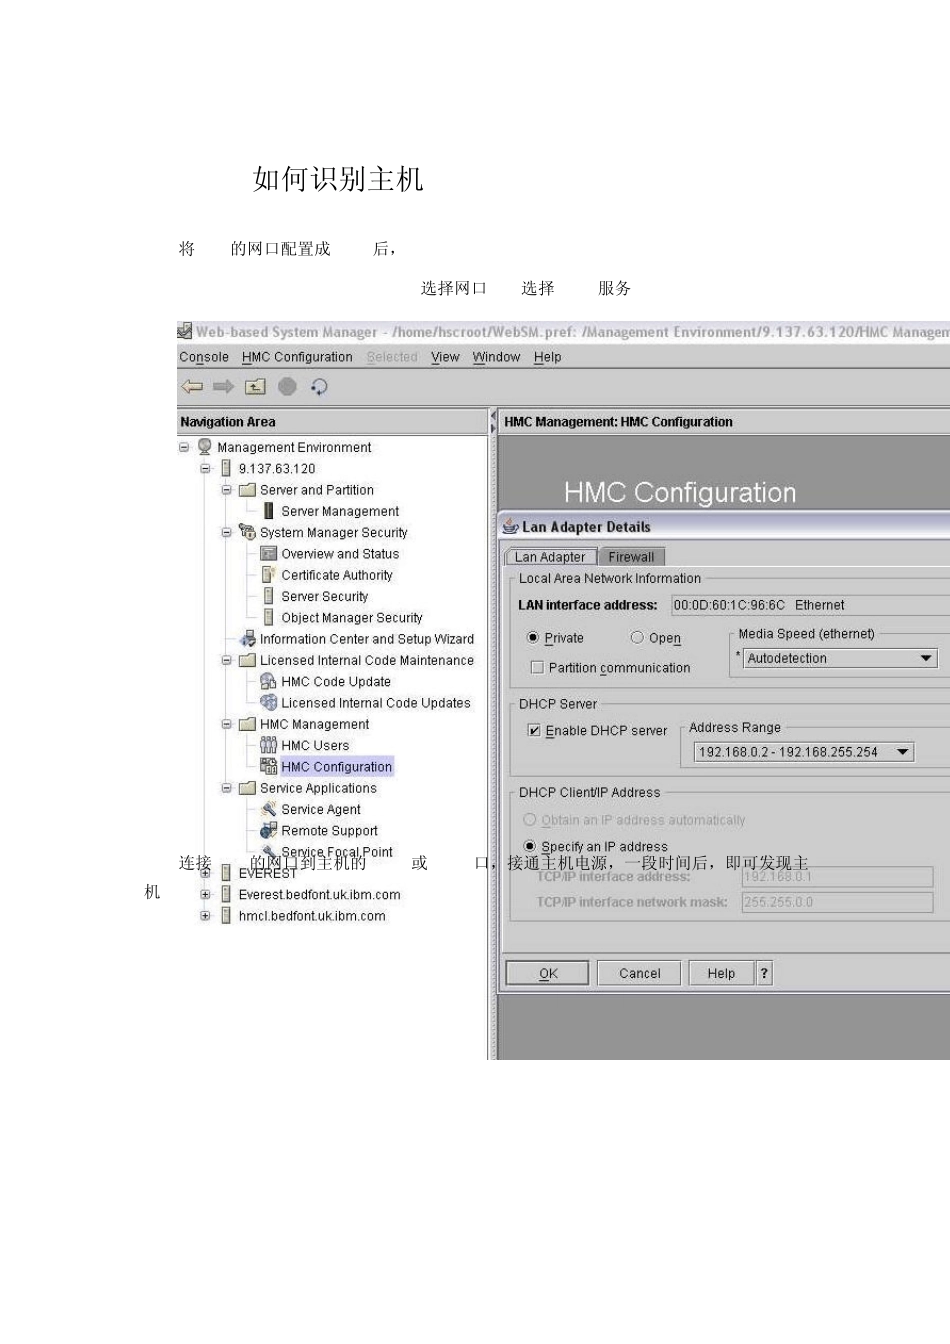
Task: Click the Help button in dialog
Action: pos(721,973)
